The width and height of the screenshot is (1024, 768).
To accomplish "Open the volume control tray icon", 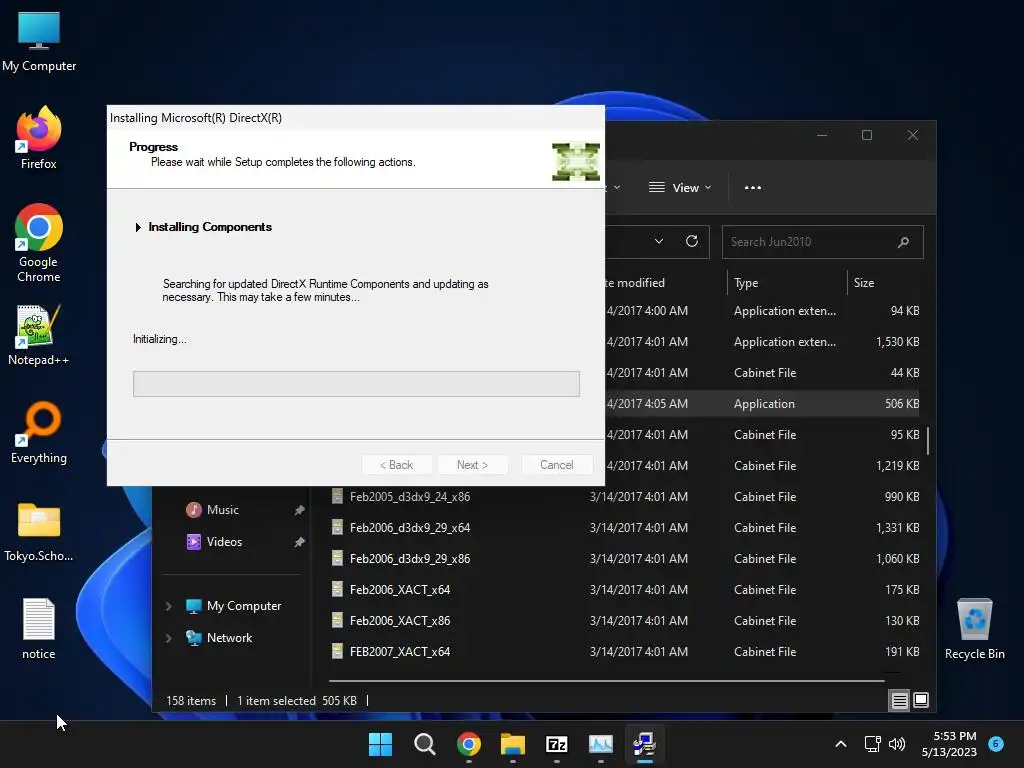I will click(x=897, y=744).
